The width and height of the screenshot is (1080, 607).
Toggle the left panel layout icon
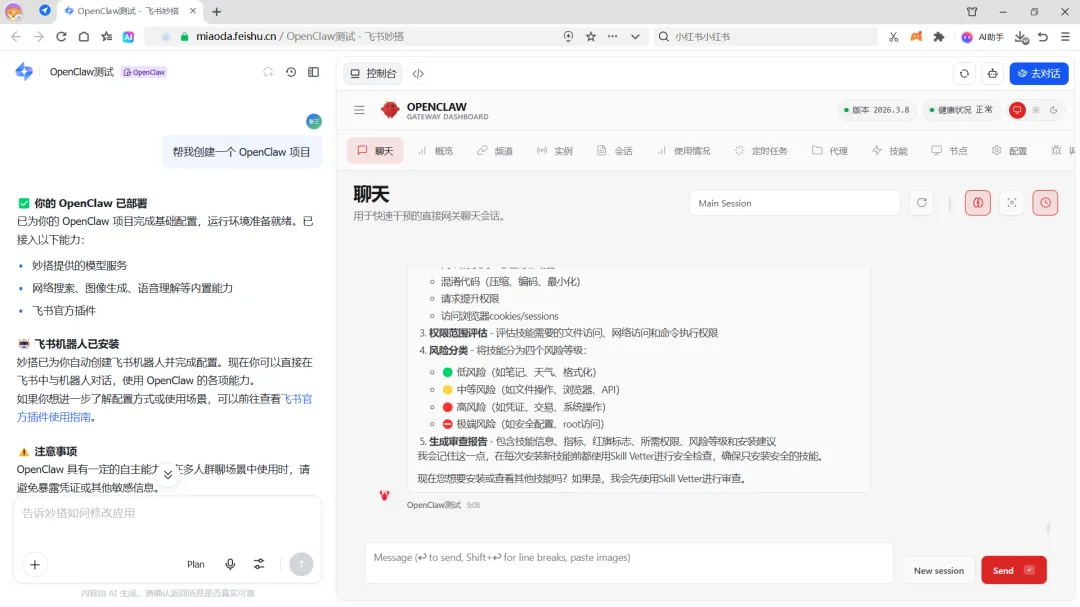point(313,72)
